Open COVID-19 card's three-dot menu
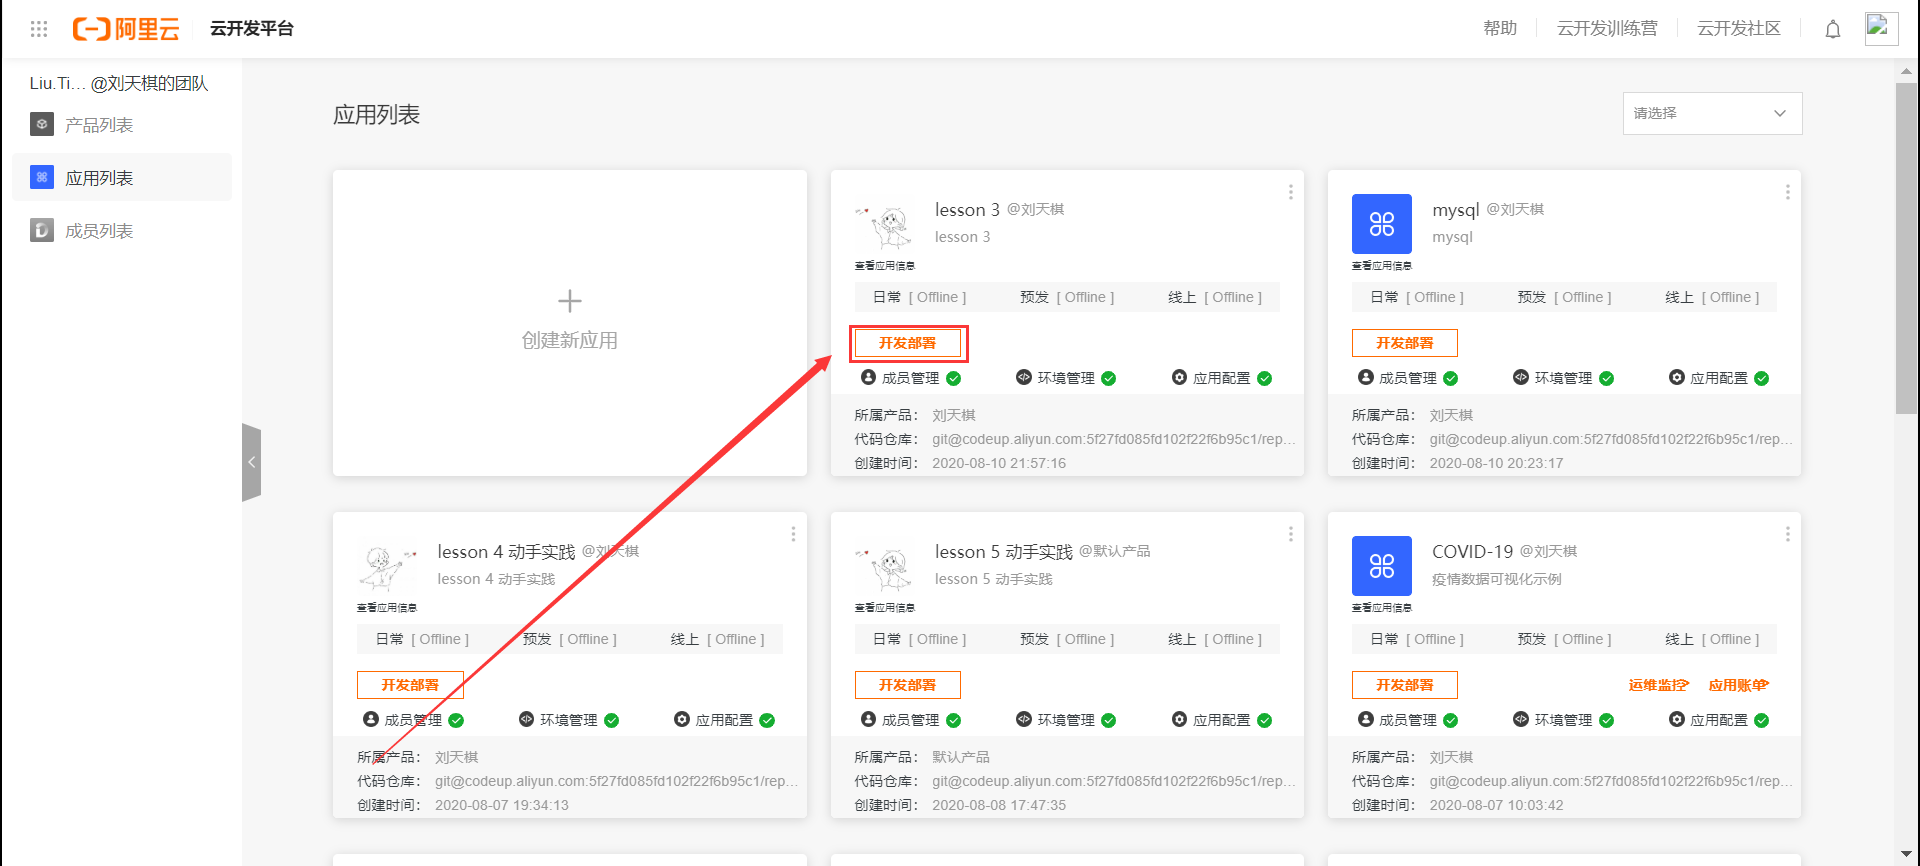The height and width of the screenshot is (866, 1920). (1787, 534)
